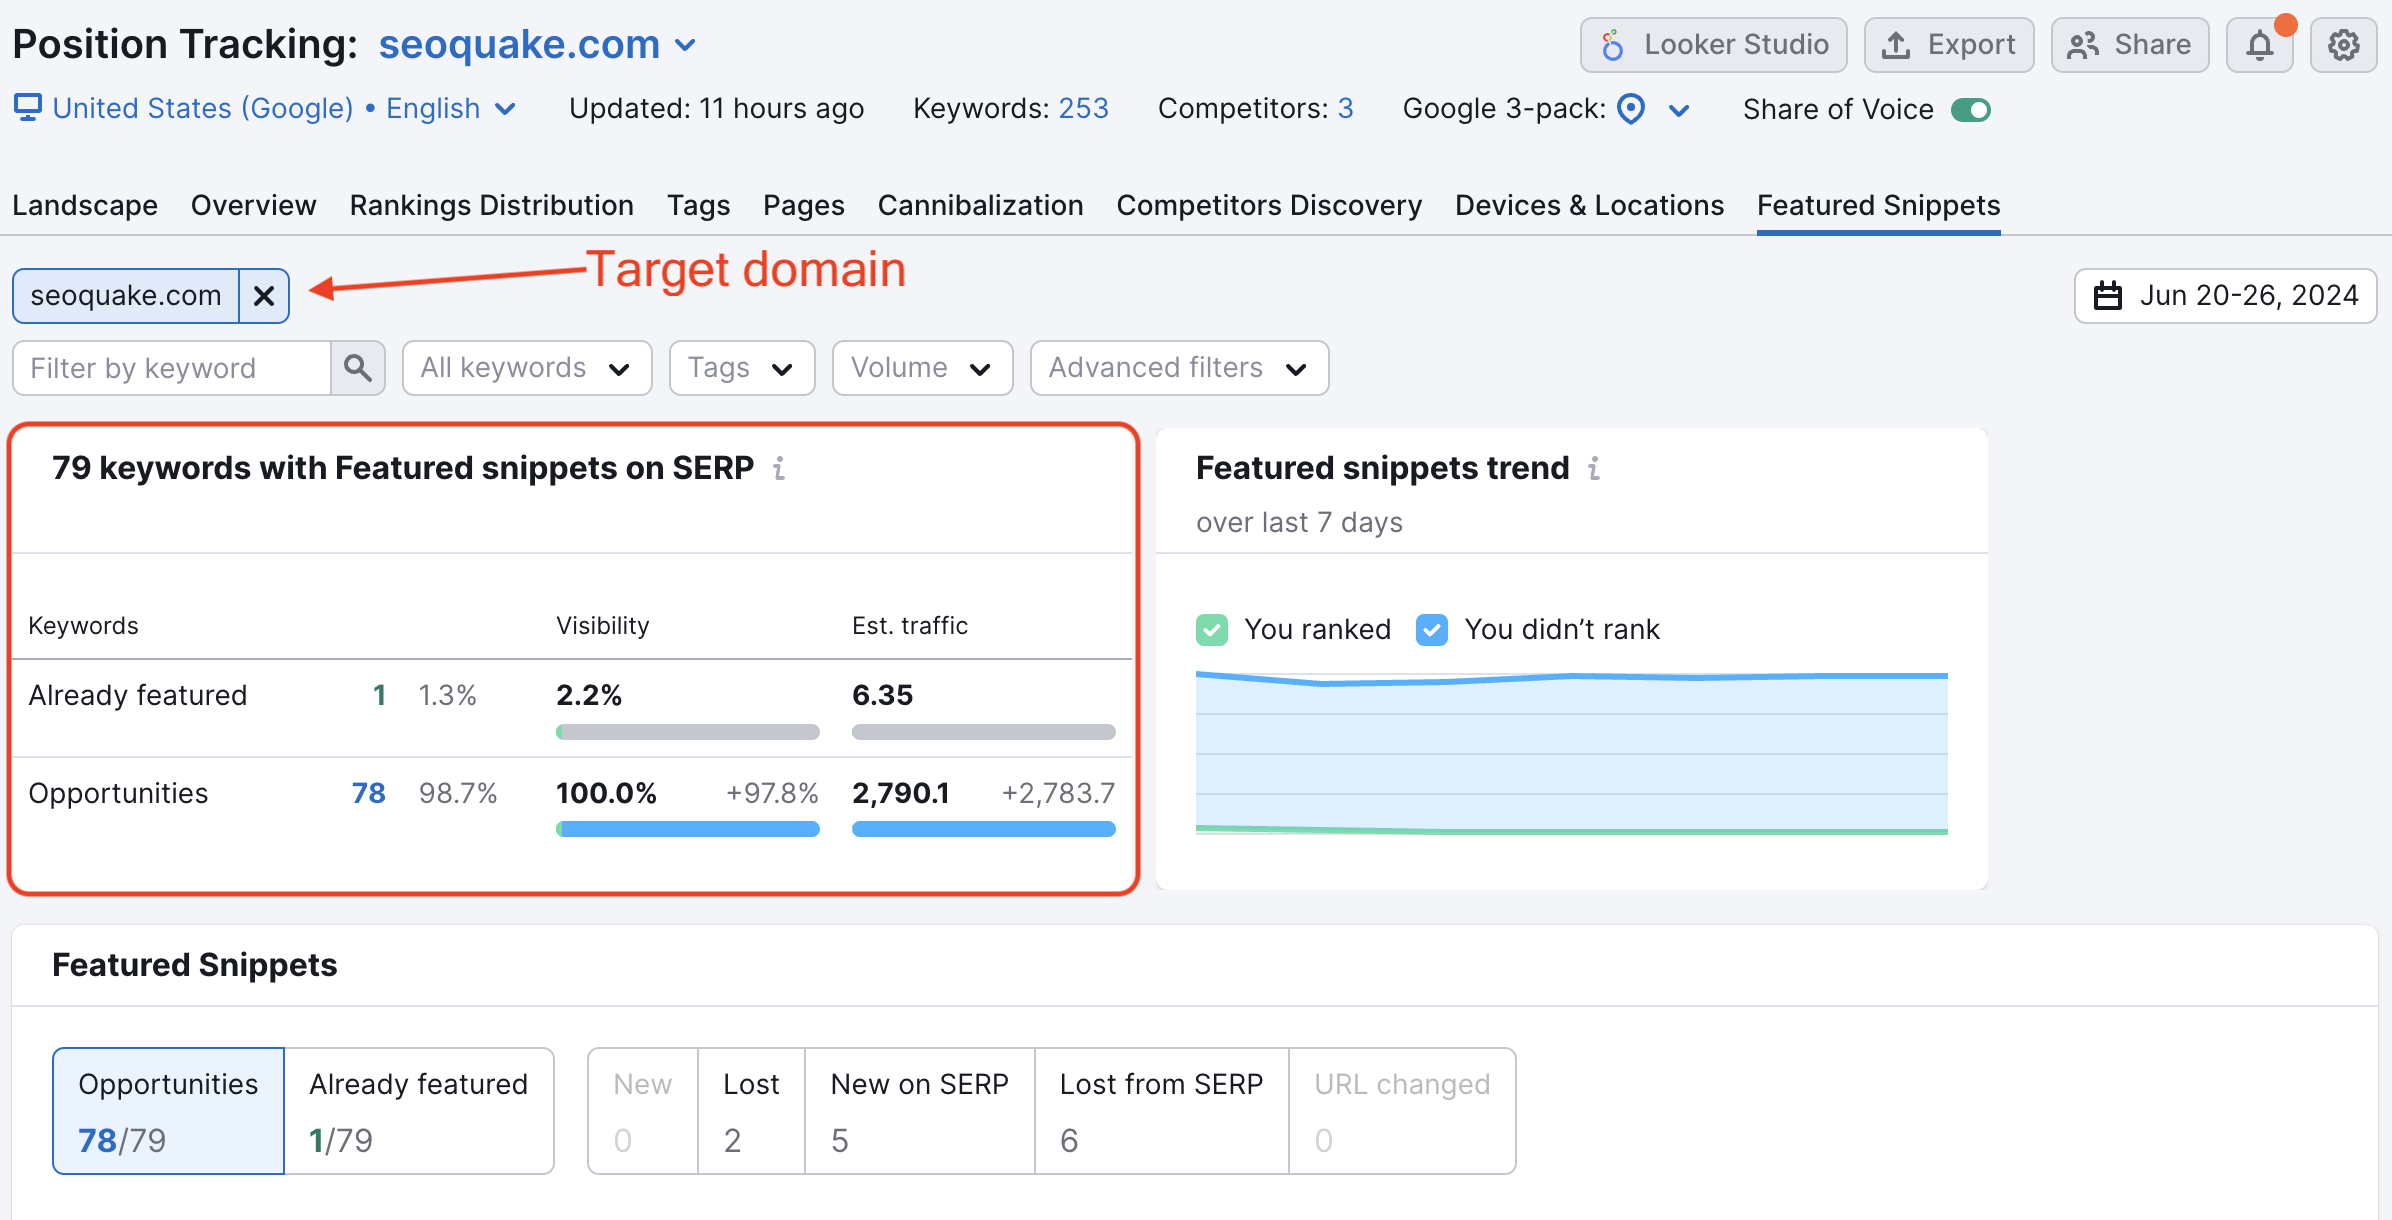Open the Volume filter dropdown
Screen dimensions: 2392x1220
click(x=922, y=368)
